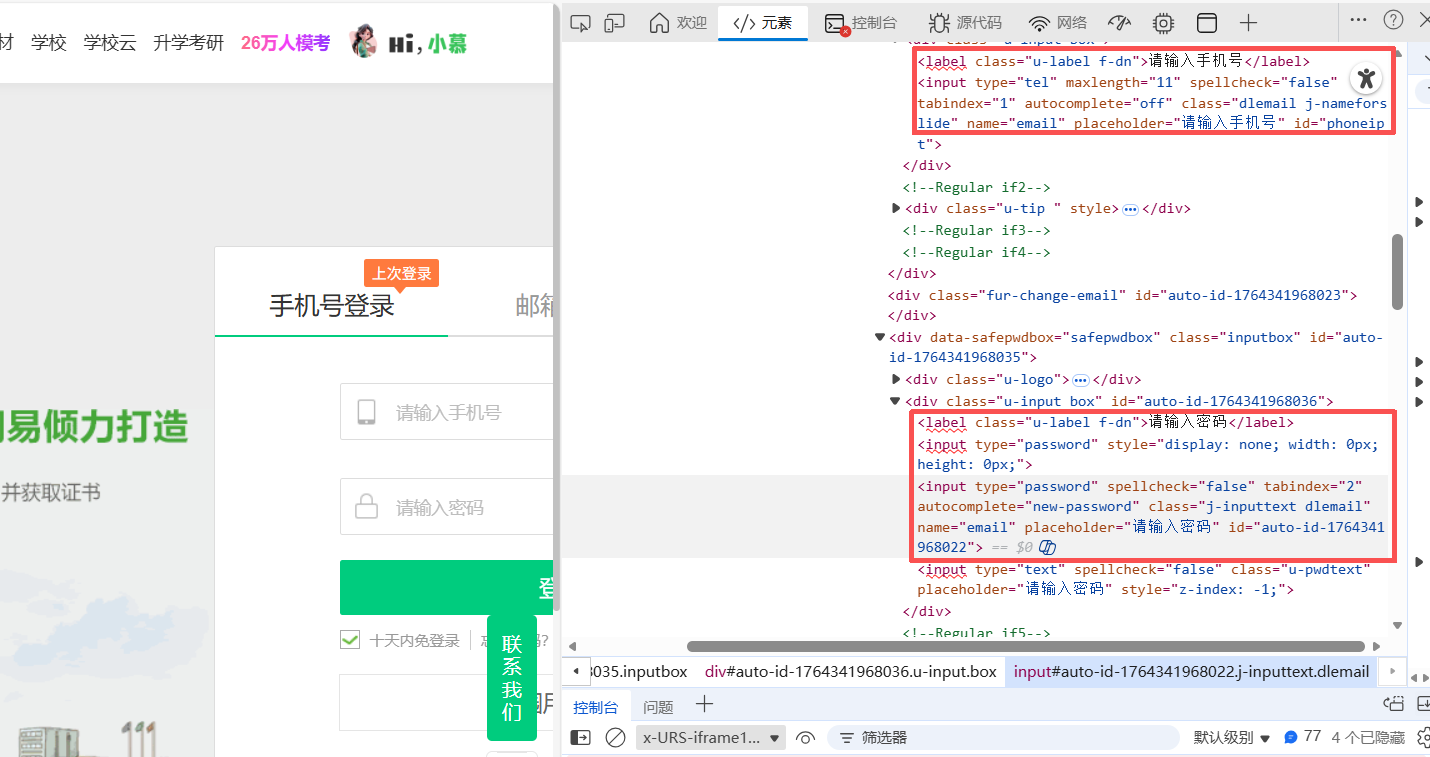Collapse the safepwdbox inputbox div node

click(x=879, y=337)
